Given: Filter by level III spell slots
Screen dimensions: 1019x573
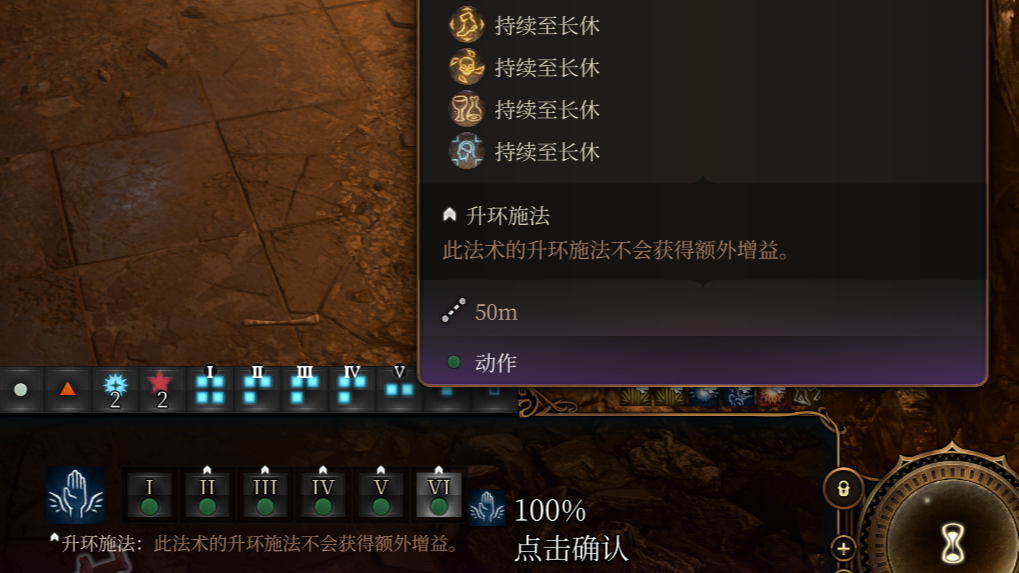Looking at the screenshot, I should click(305, 388).
